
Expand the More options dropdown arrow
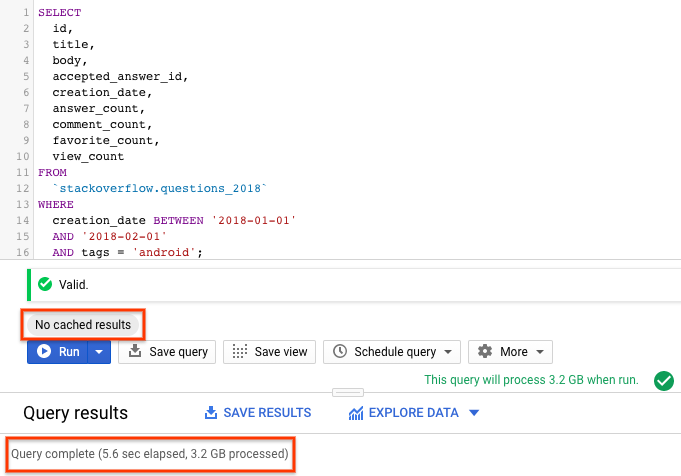(541, 352)
